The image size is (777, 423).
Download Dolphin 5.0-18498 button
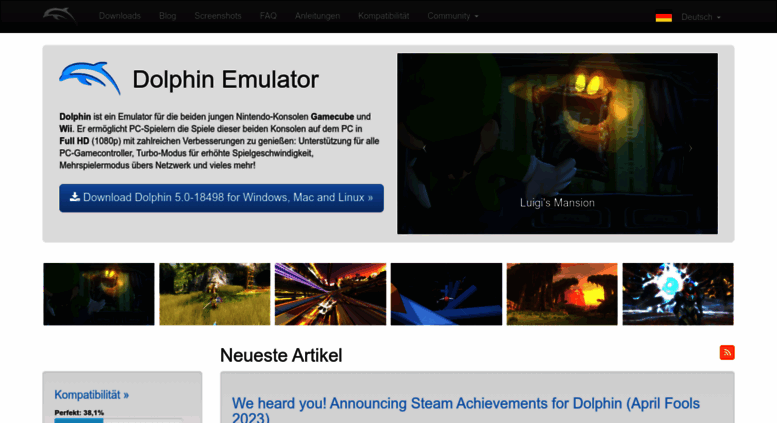222,198
